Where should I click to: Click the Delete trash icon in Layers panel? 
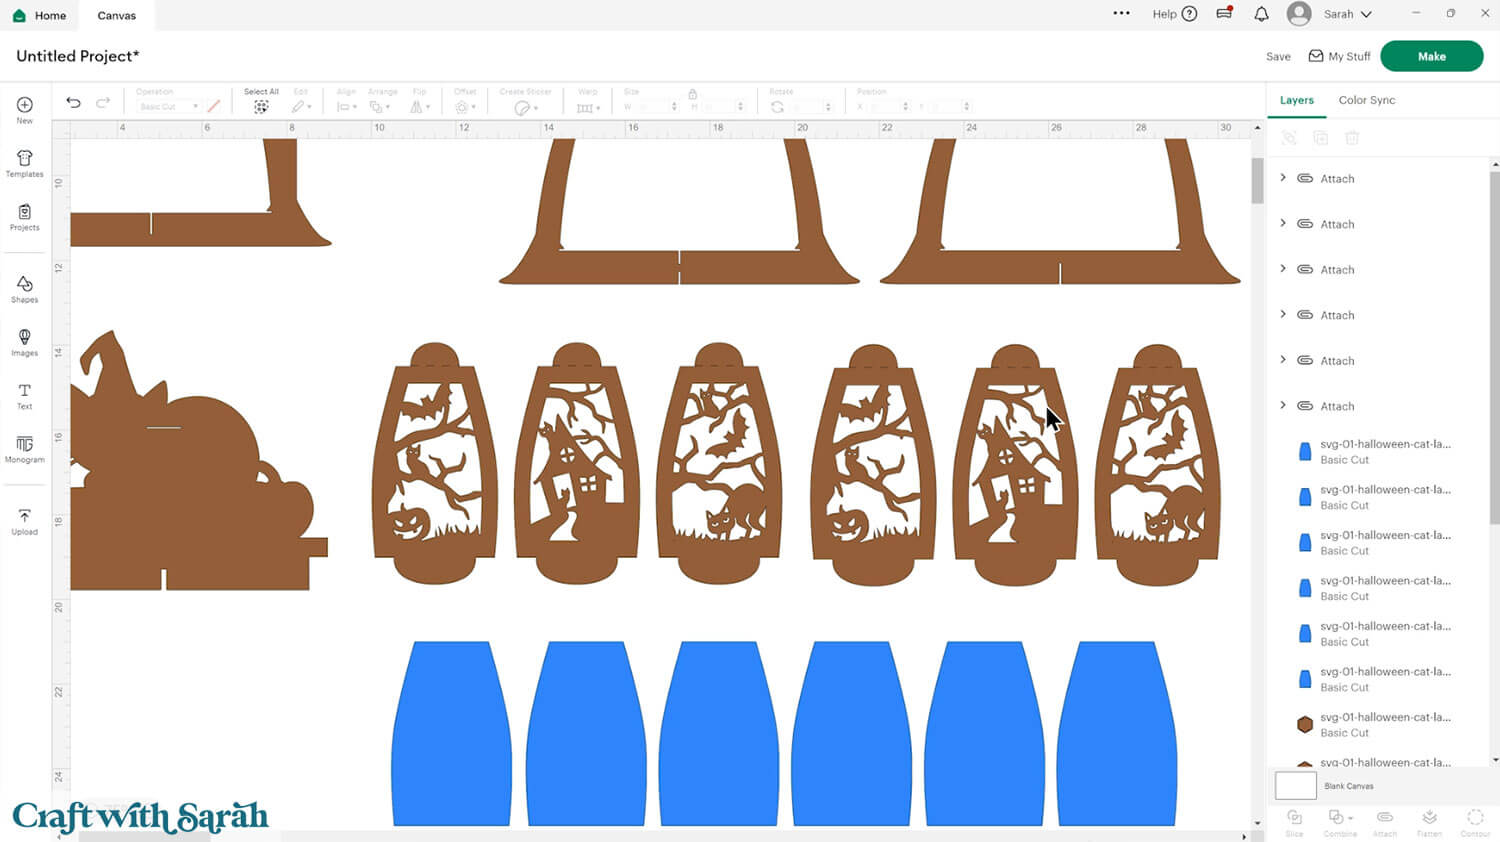[1352, 138]
